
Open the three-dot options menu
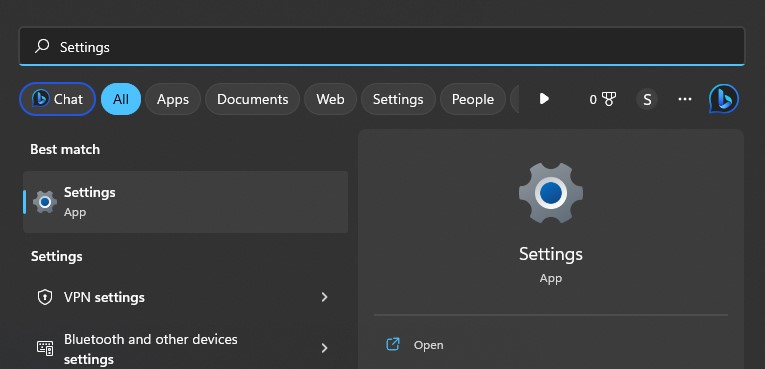685,99
